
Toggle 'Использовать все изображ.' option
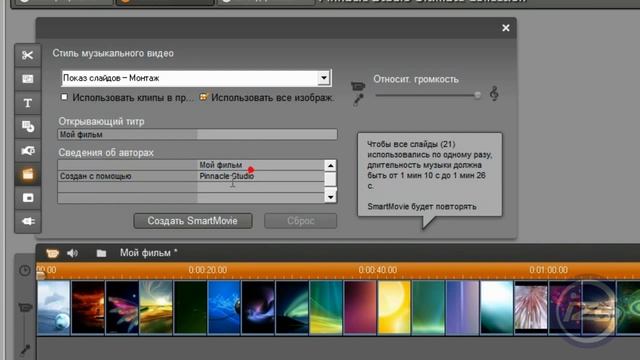click(203, 97)
